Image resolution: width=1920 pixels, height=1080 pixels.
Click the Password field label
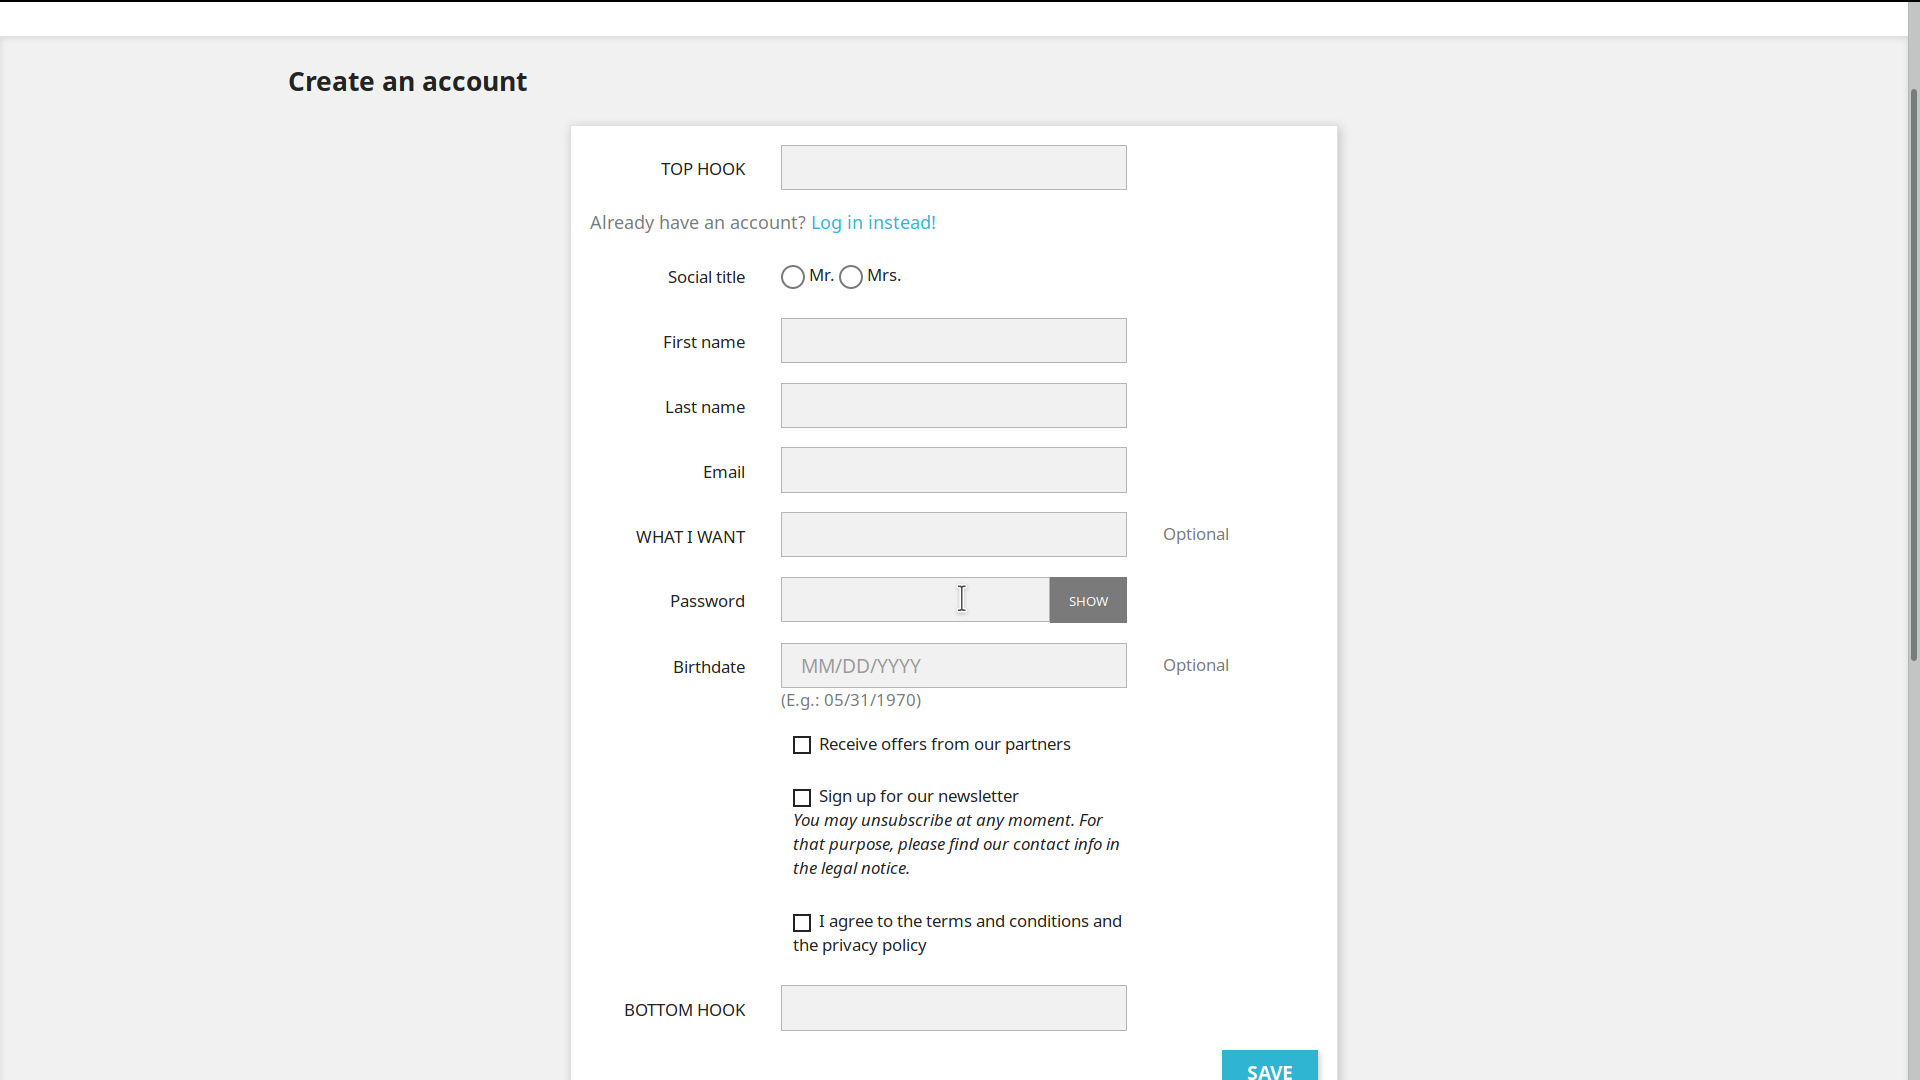(707, 601)
